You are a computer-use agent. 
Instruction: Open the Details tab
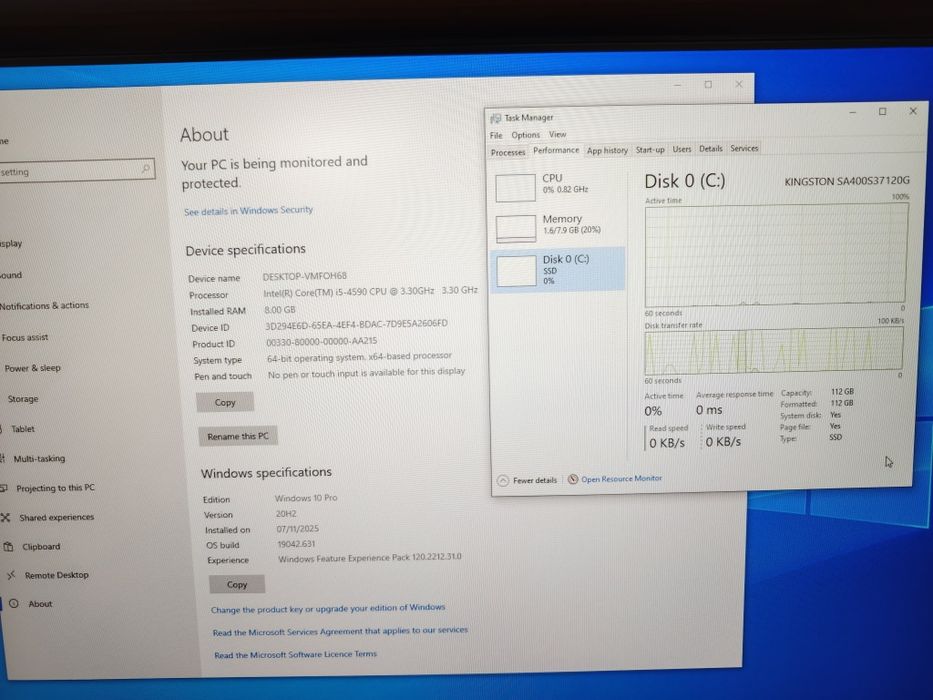(x=710, y=149)
